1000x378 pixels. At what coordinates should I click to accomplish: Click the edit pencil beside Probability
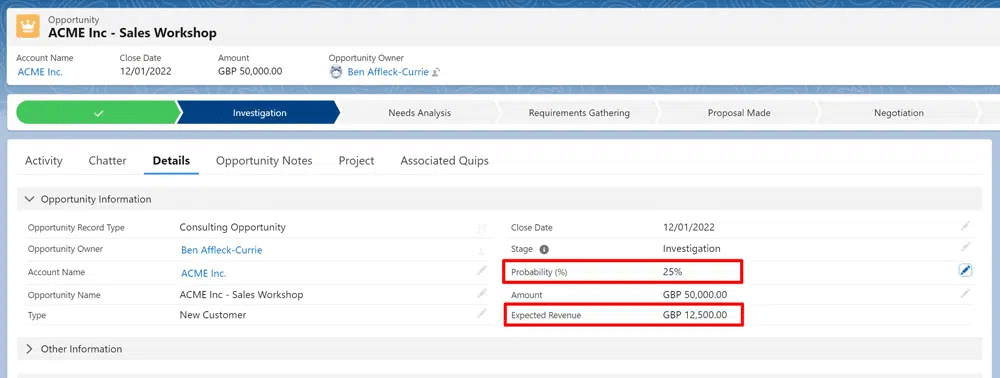(x=965, y=271)
